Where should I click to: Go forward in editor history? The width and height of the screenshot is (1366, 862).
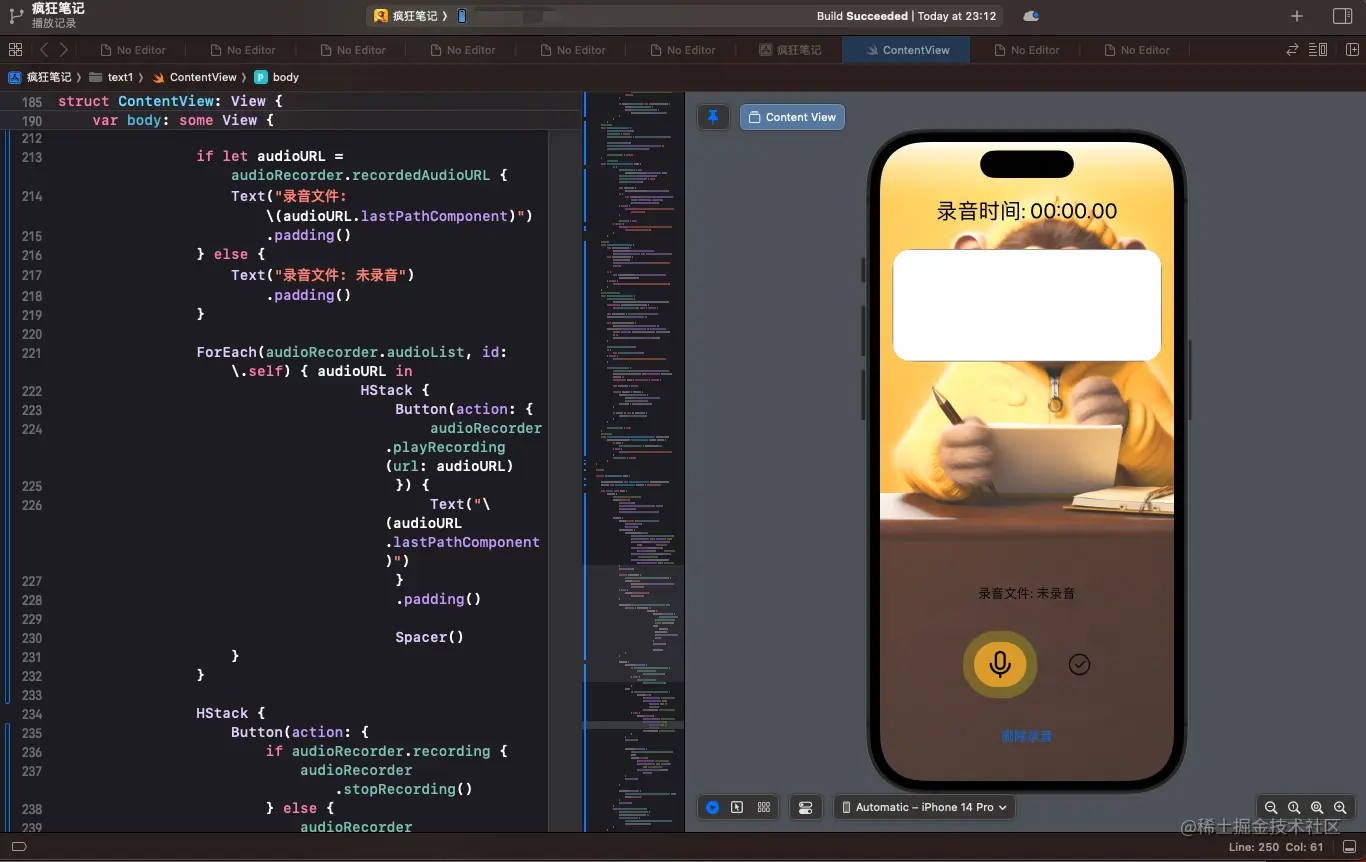pyautogui.click(x=64, y=49)
